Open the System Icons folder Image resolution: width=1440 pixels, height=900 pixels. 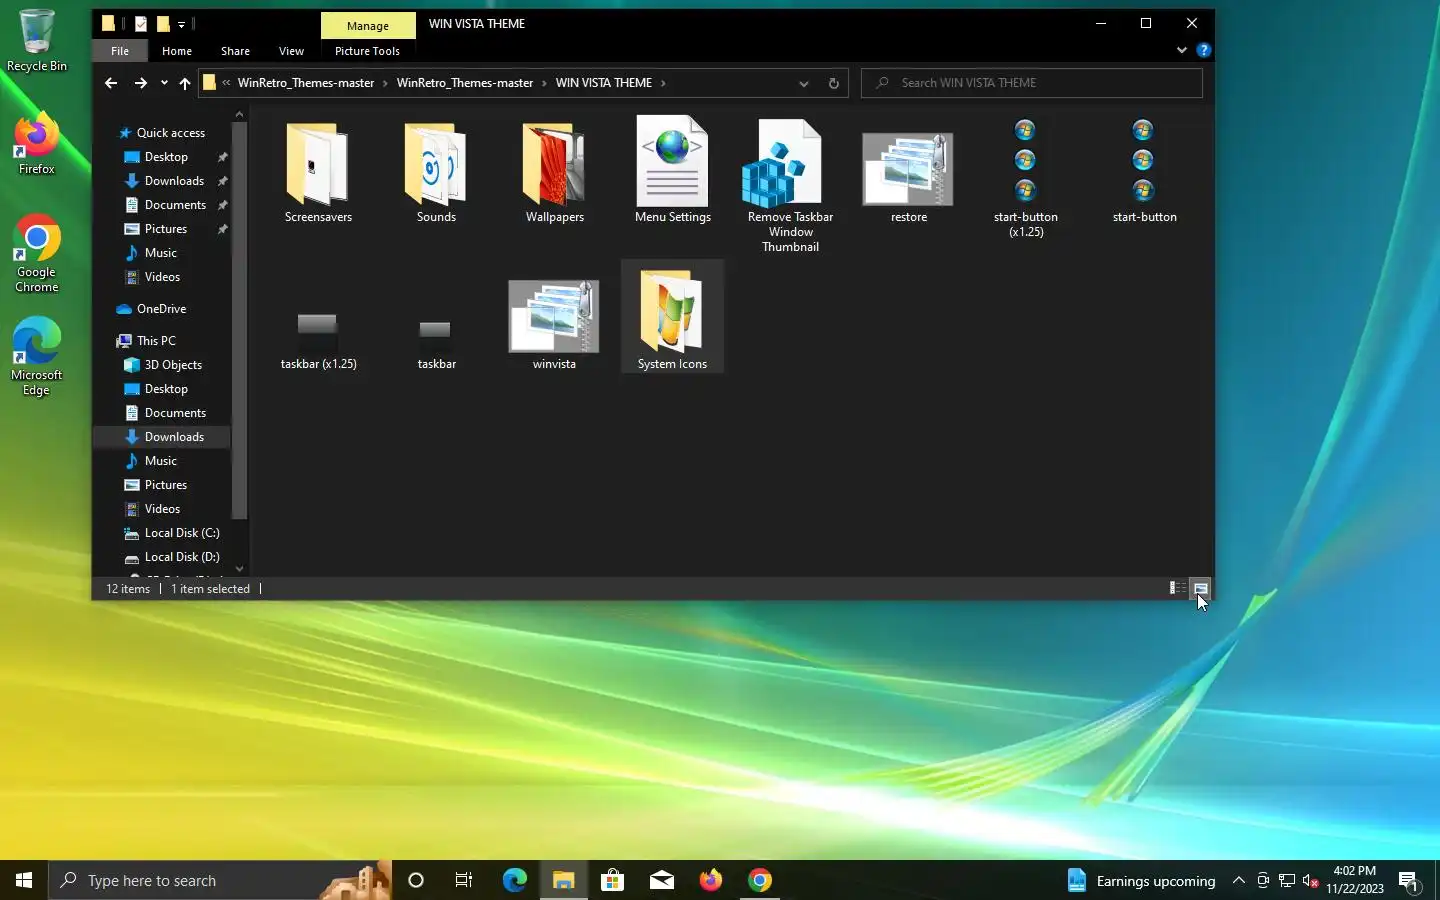(672, 318)
